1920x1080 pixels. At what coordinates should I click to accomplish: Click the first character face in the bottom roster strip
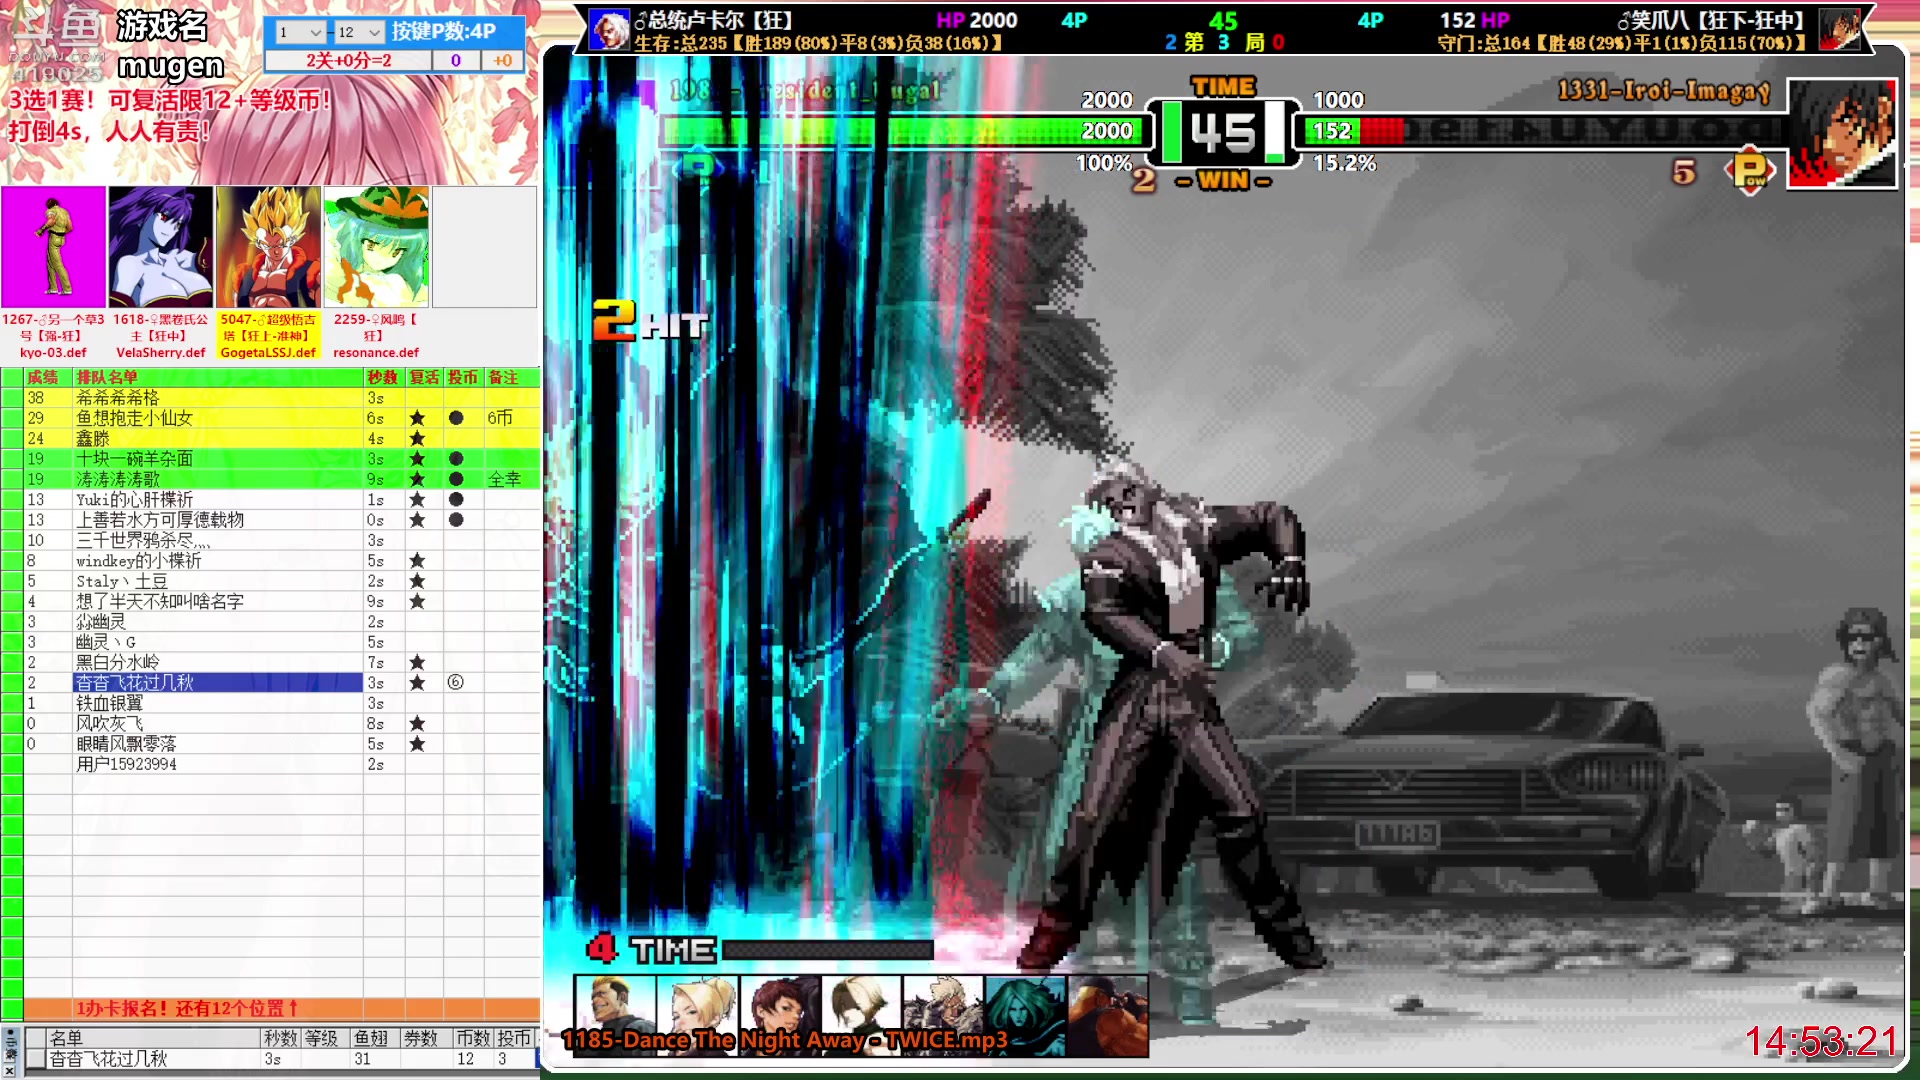(615, 1015)
